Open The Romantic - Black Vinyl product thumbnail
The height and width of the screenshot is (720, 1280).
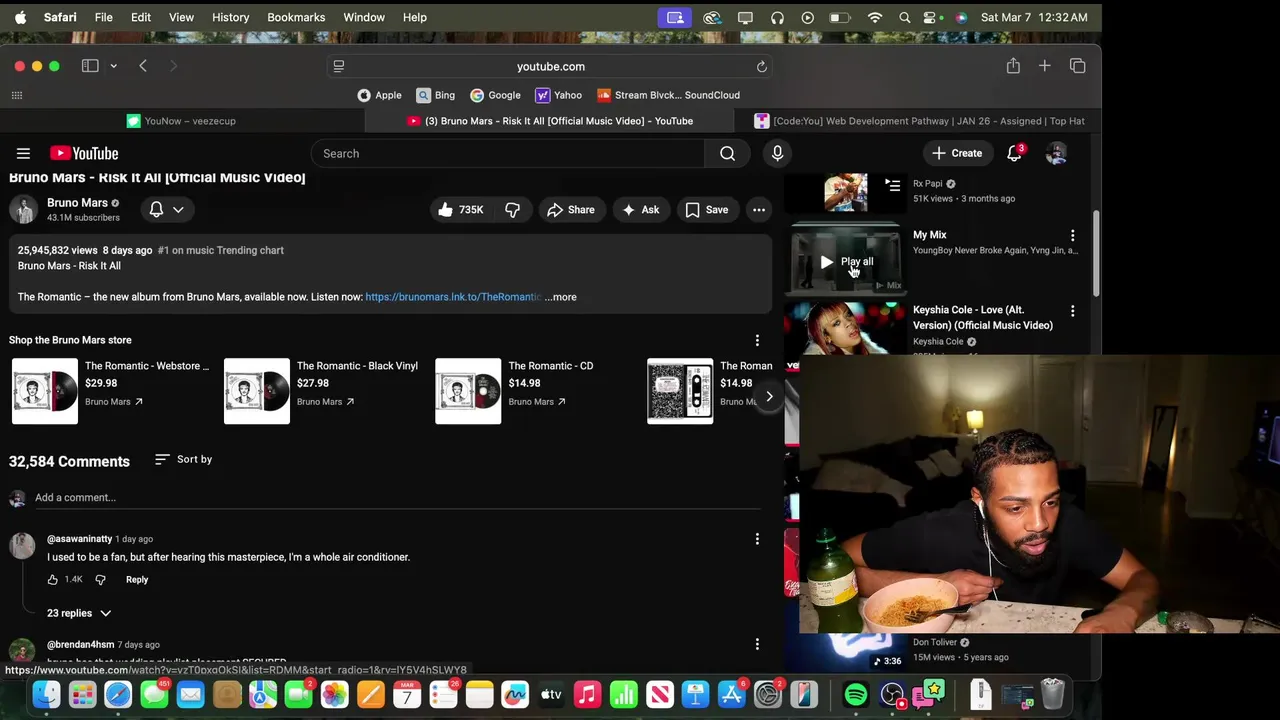(x=257, y=391)
